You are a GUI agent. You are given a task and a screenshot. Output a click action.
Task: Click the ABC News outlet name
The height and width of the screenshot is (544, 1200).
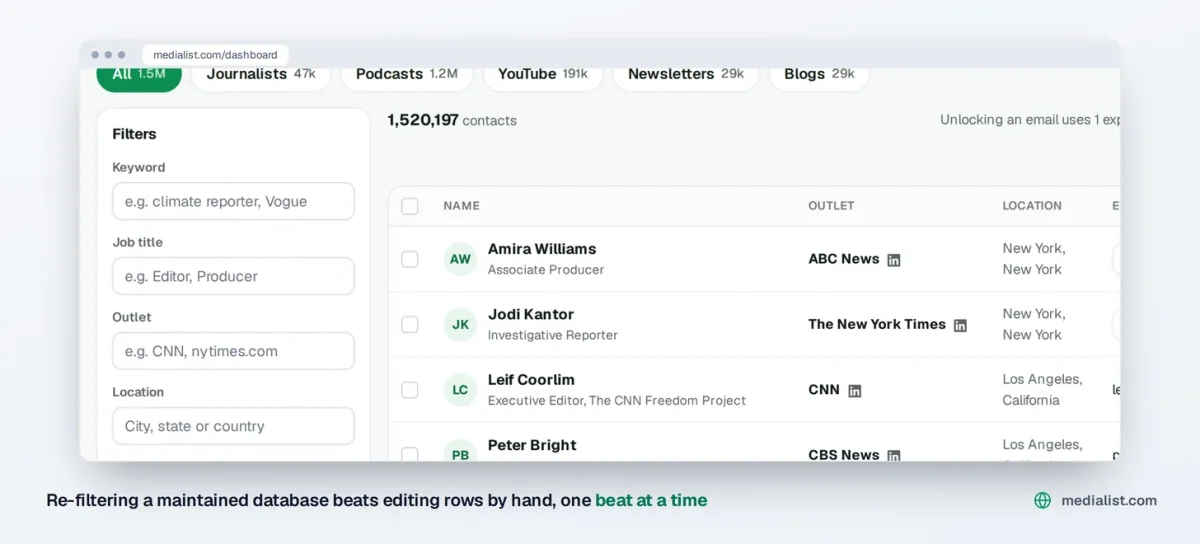(844, 259)
